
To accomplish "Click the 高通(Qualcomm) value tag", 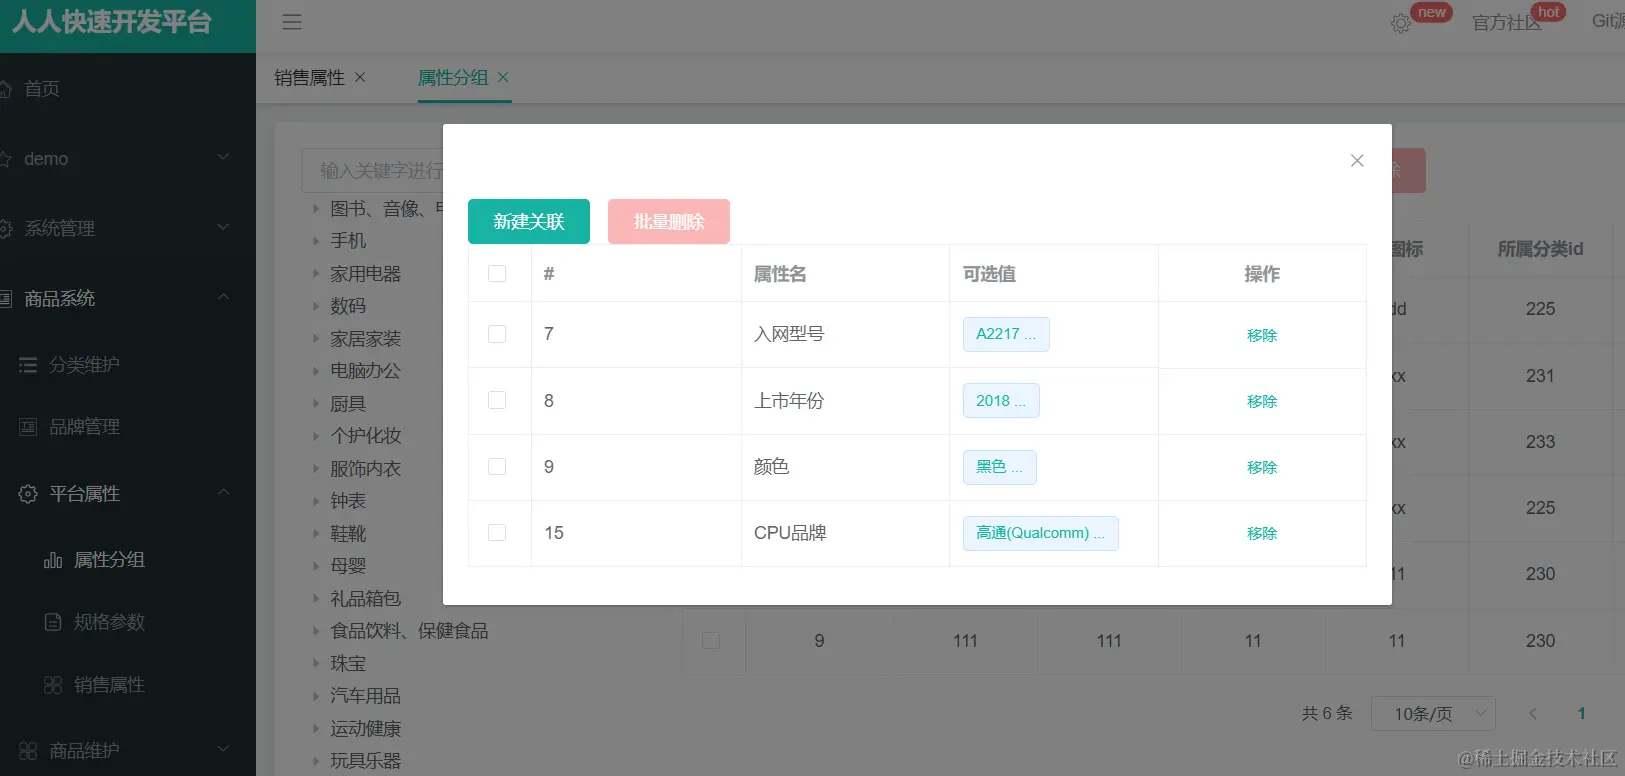I will [x=1041, y=533].
